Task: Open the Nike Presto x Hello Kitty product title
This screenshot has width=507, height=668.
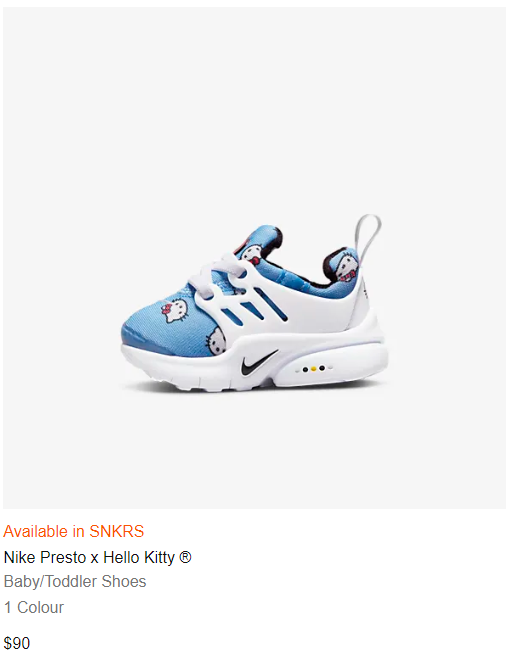Action: (98, 557)
